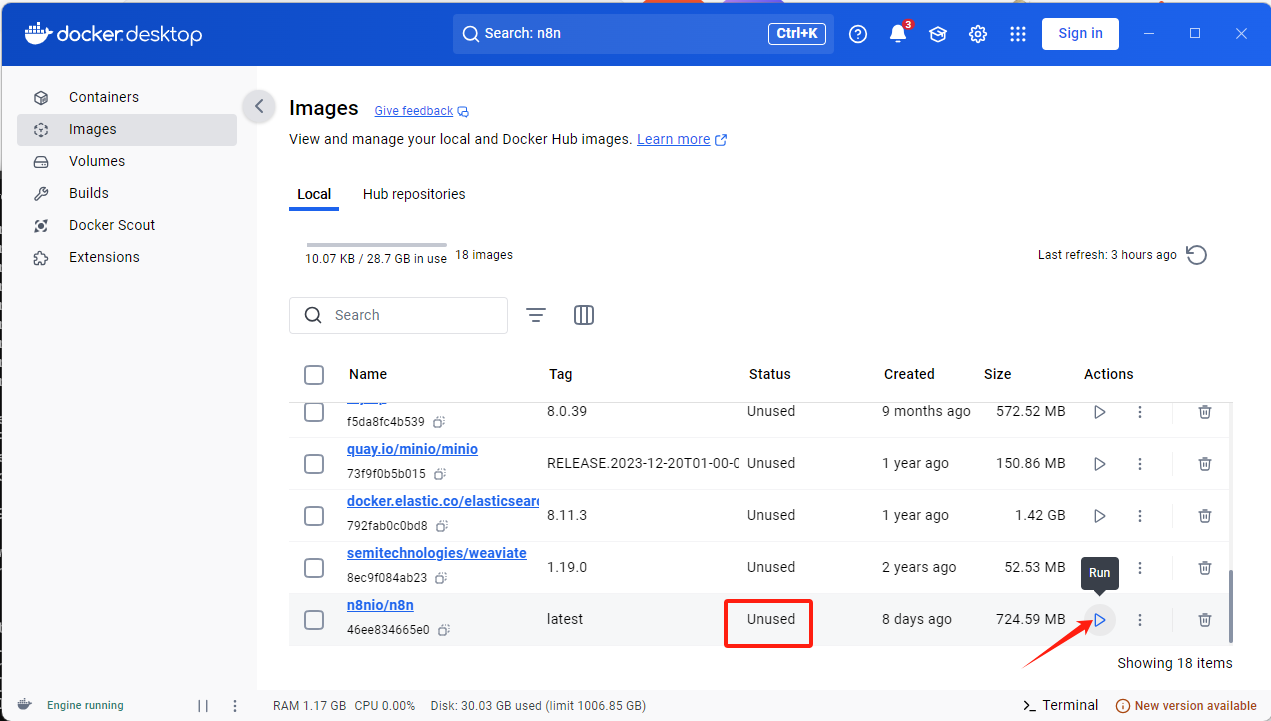Open the notifications bell icon

point(898,34)
